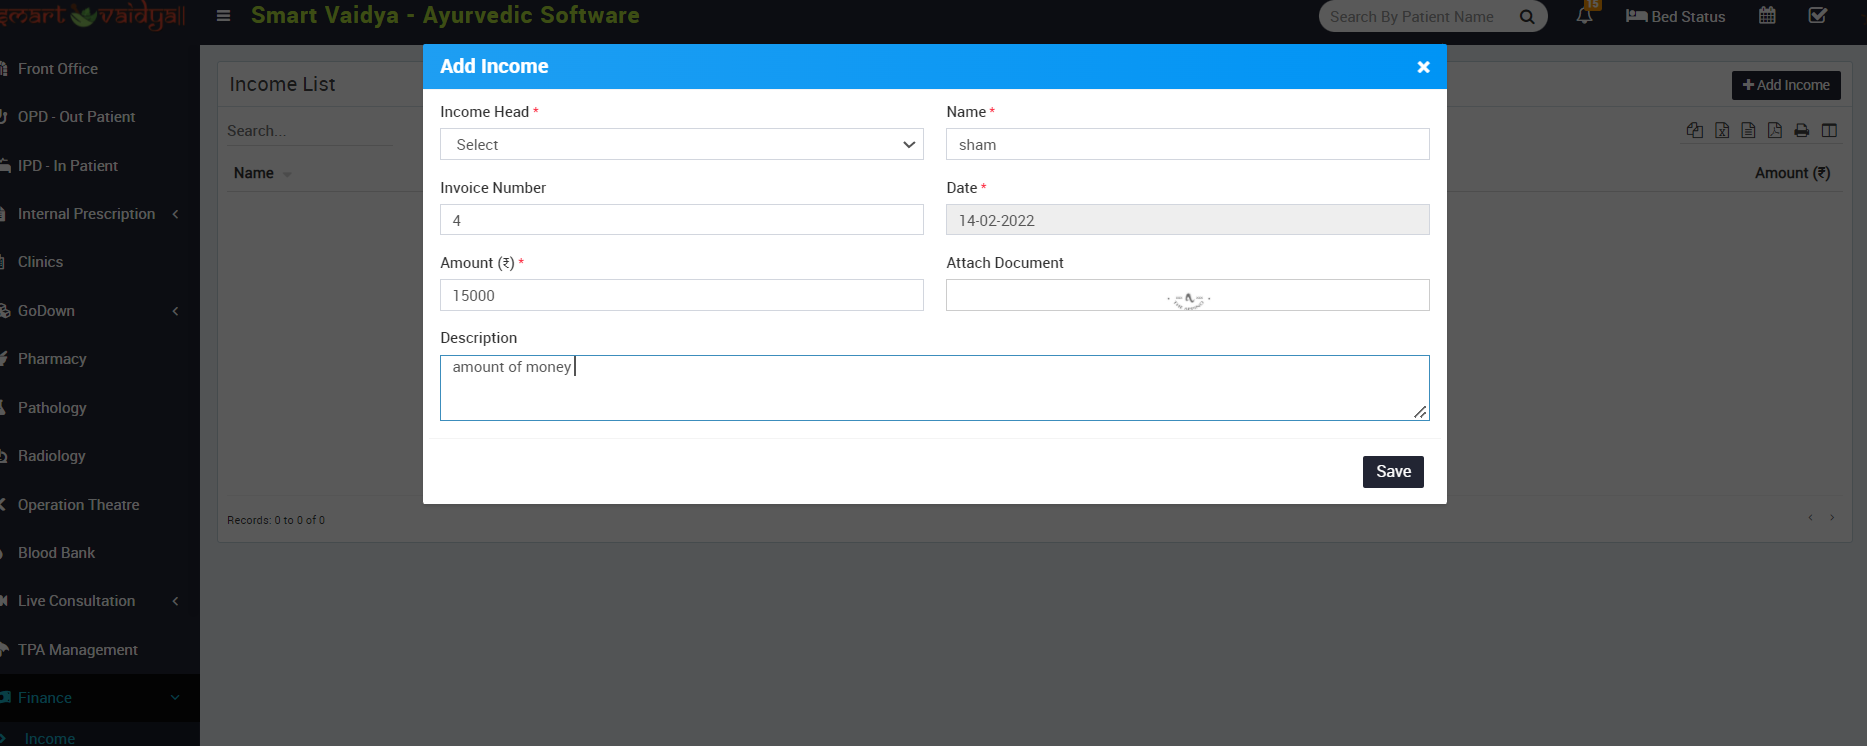Screen dimensions: 1867x746
Task: Click the Attach Document upload field
Action: click(1187, 296)
